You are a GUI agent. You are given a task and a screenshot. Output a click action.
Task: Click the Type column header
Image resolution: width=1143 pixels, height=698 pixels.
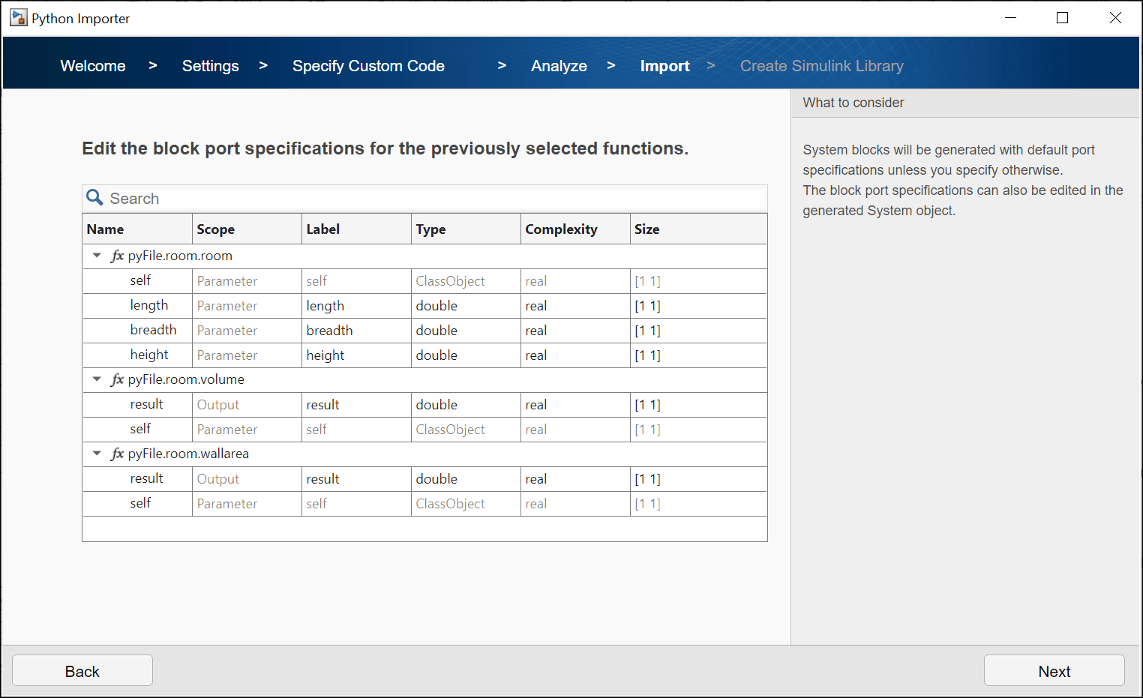466,229
